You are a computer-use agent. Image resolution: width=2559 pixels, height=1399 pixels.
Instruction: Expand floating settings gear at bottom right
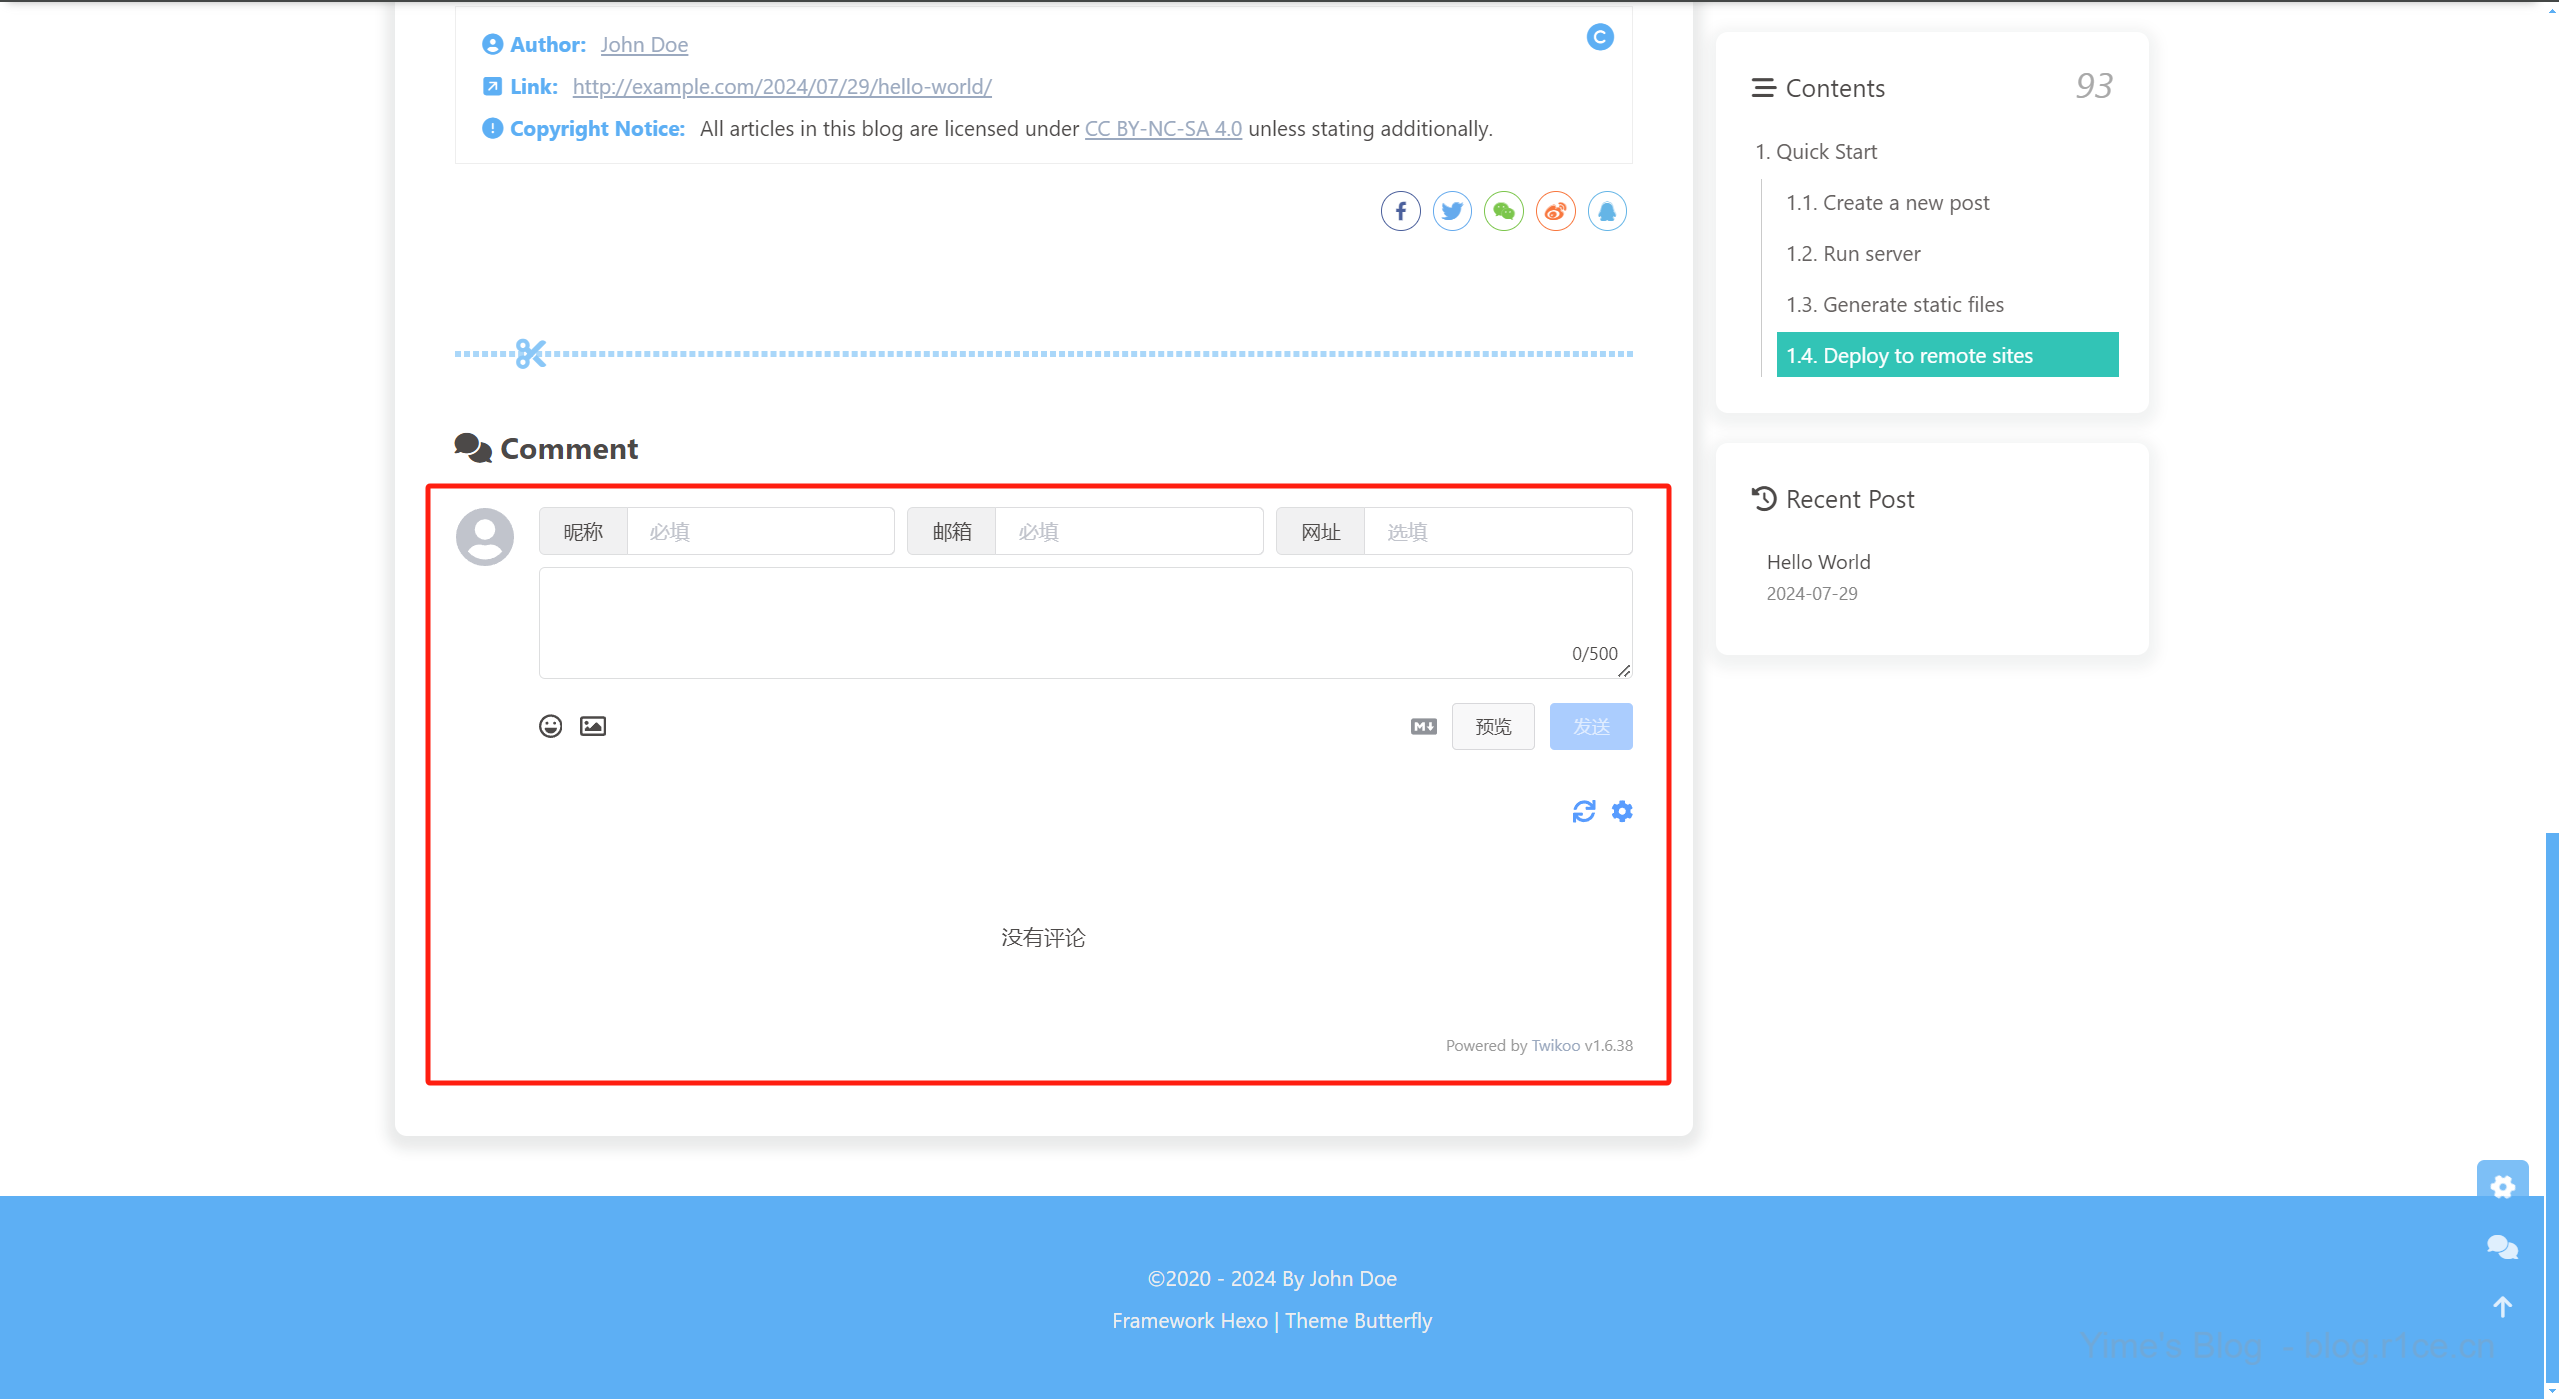(x=2502, y=1186)
